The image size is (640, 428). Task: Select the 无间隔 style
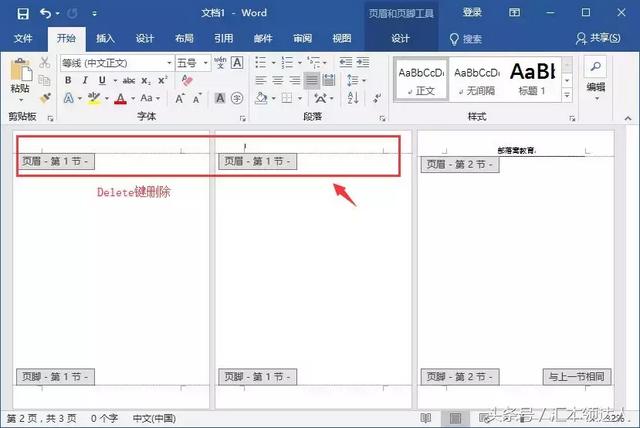point(477,80)
